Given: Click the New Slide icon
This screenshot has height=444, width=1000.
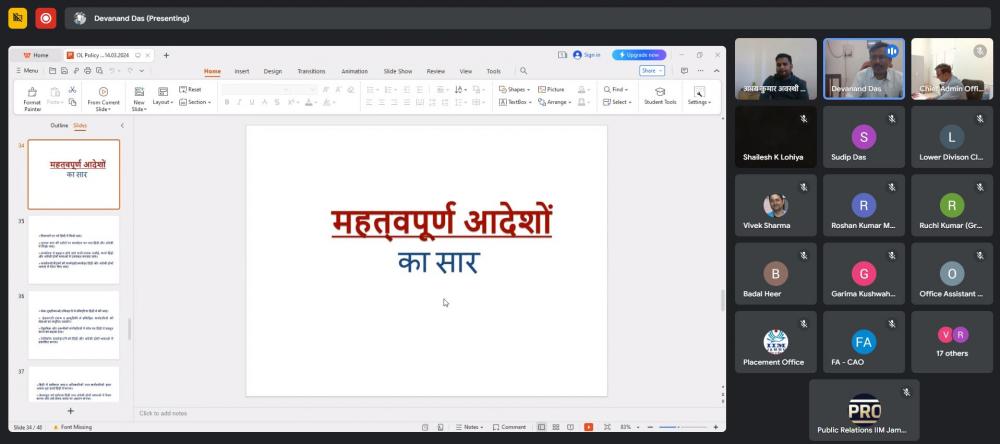Looking at the screenshot, I should coord(139,92).
